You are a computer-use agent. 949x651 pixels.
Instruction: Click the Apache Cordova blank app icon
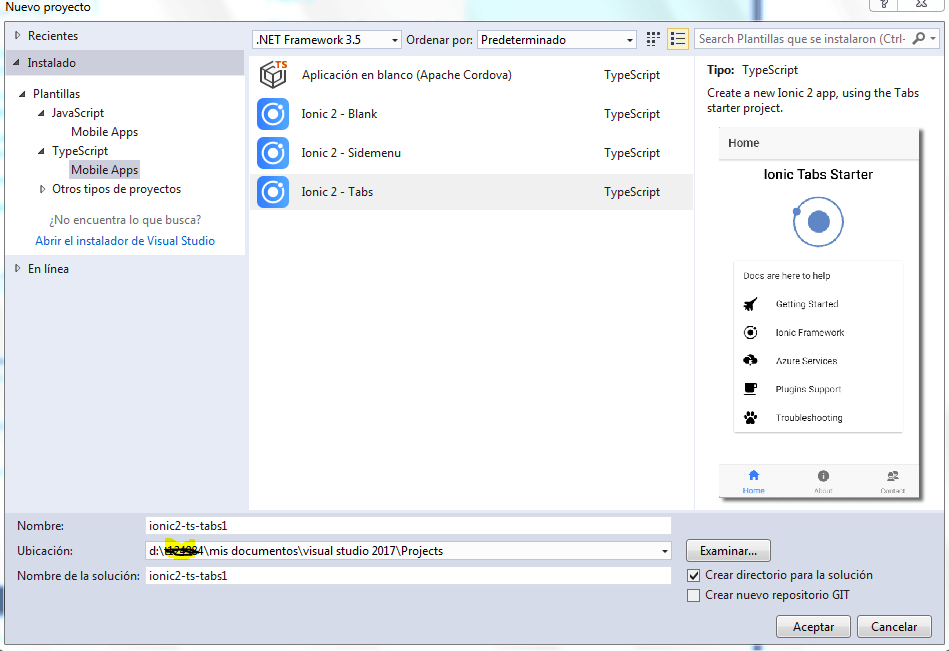point(273,75)
